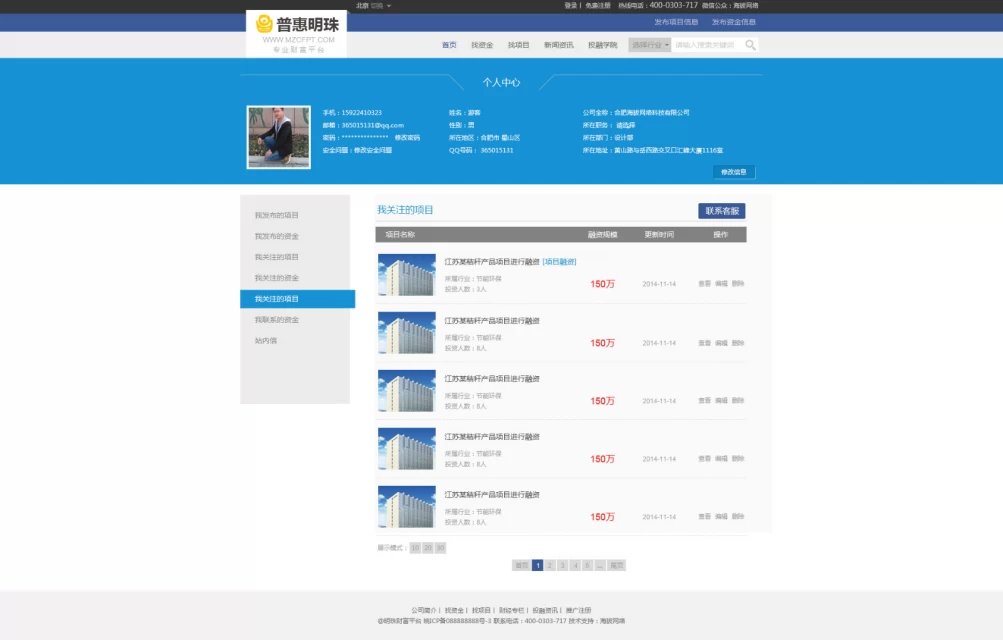Screen dimensions: 1003x640
Task: Click the 发布项目信息 link in header
Action: click(676, 21)
